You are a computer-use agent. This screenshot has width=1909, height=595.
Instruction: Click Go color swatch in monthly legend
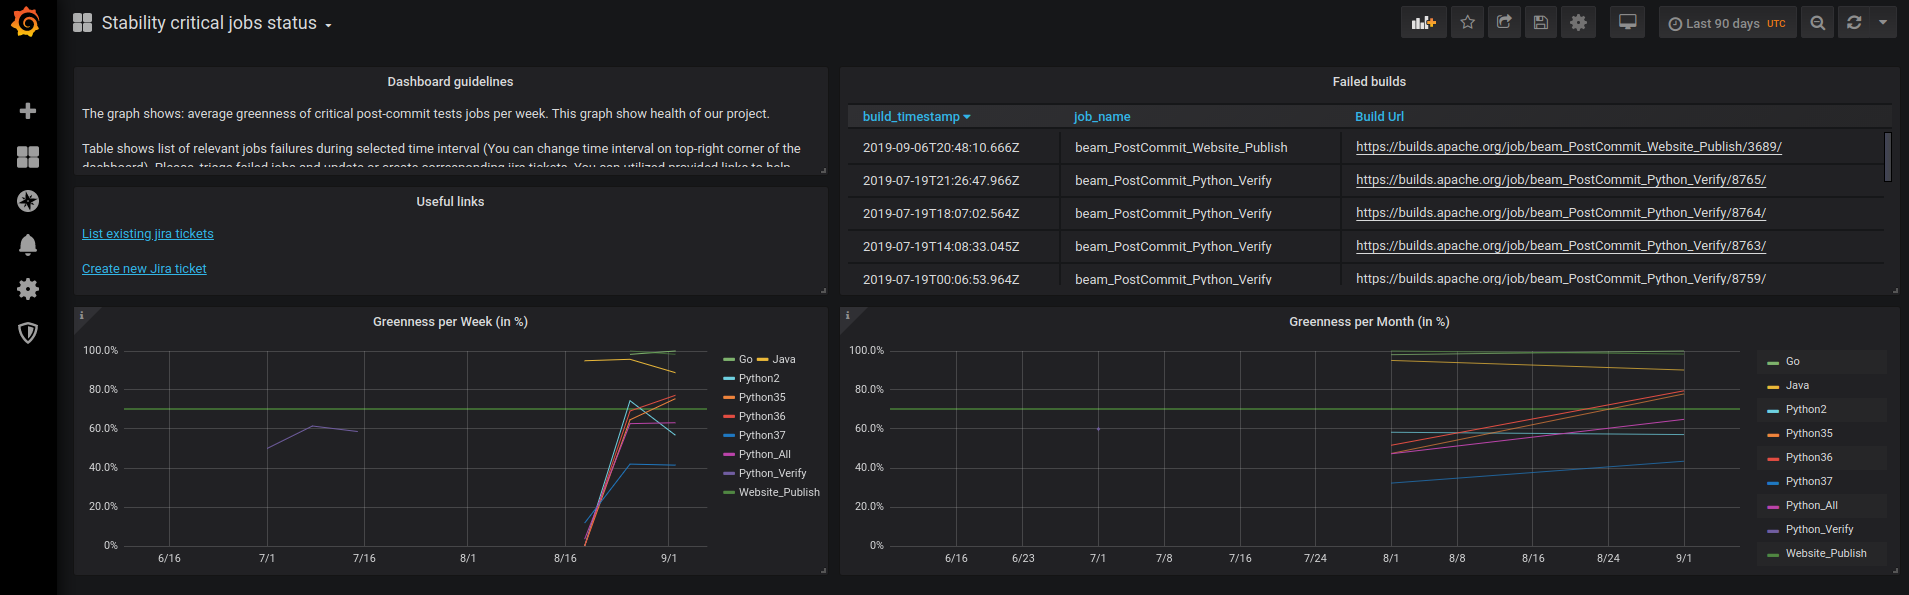click(1773, 363)
